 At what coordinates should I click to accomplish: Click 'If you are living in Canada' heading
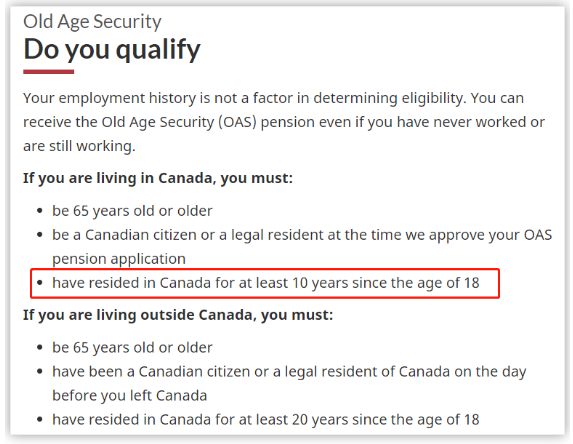[158, 178]
